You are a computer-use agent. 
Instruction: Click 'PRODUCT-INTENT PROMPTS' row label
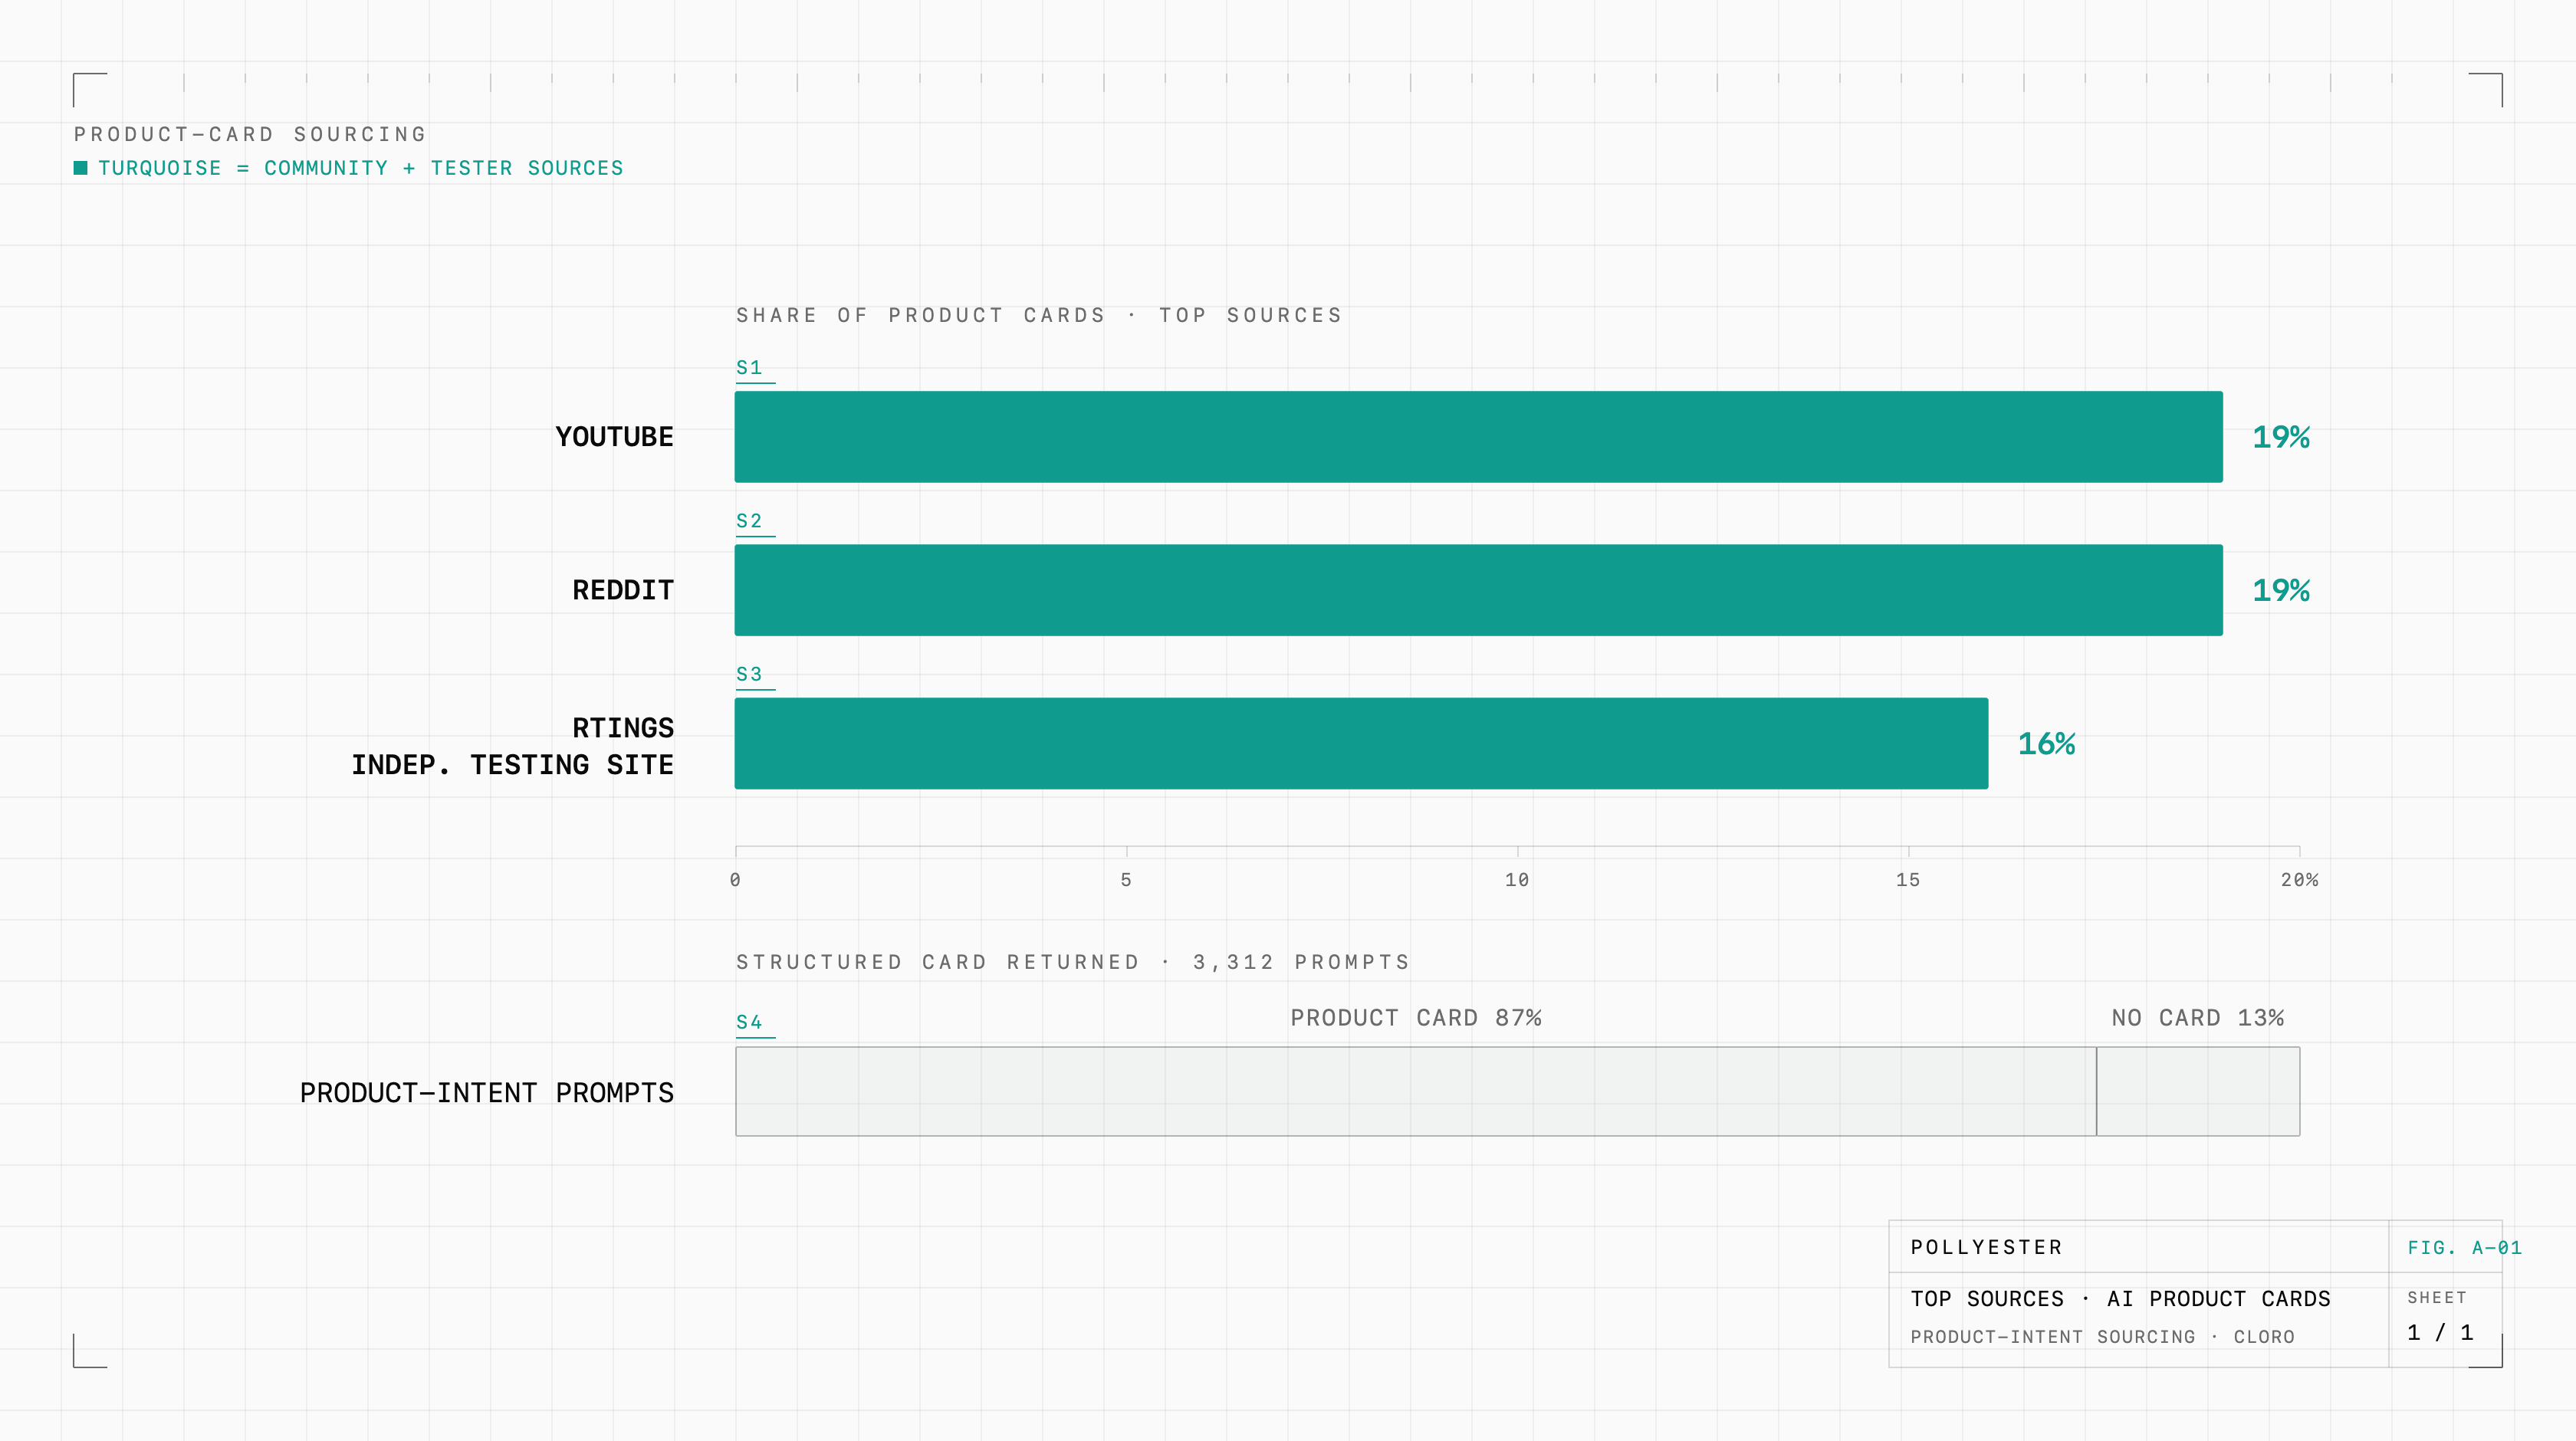click(x=487, y=1093)
